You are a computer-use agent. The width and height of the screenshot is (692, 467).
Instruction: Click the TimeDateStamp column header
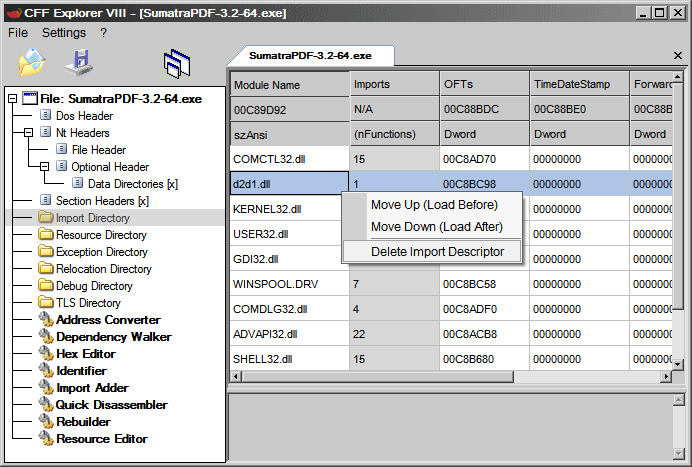pos(579,84)
